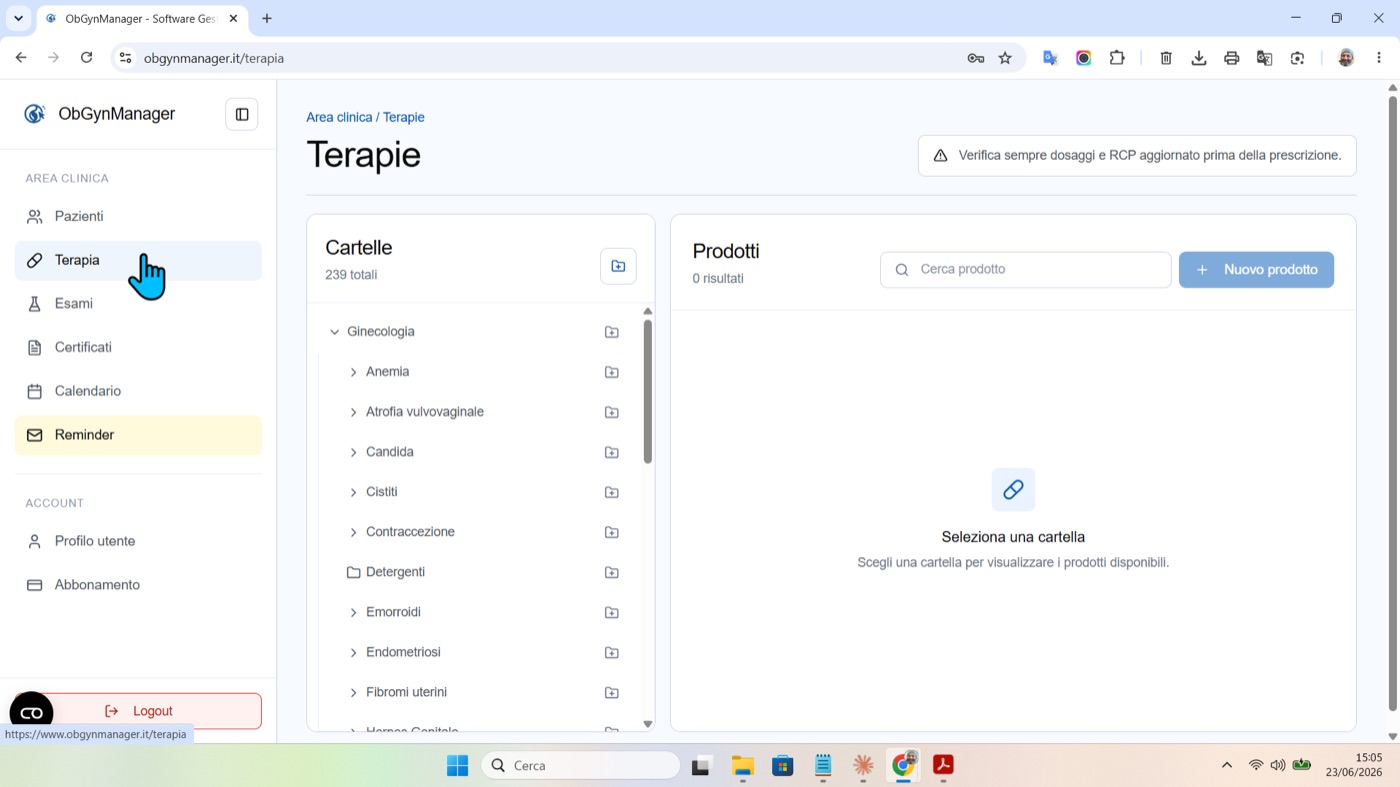Expand the Contraccezione folder chevron
The image size is (1400, 787).
[x=353, y=532]
